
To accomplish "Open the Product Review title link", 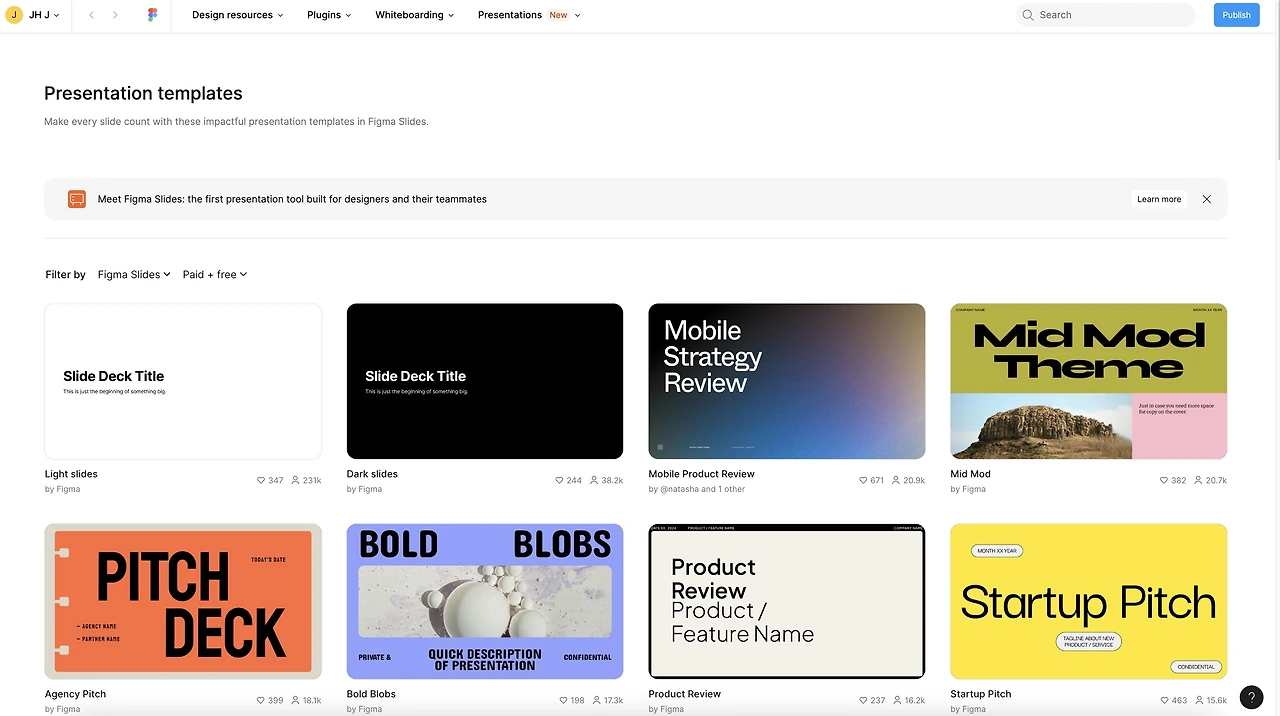I will point(684,694).
